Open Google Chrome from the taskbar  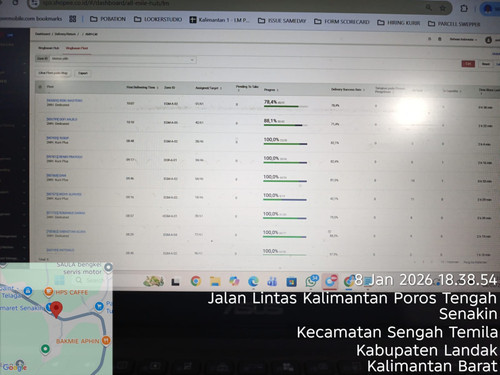[x=196, y=281]
